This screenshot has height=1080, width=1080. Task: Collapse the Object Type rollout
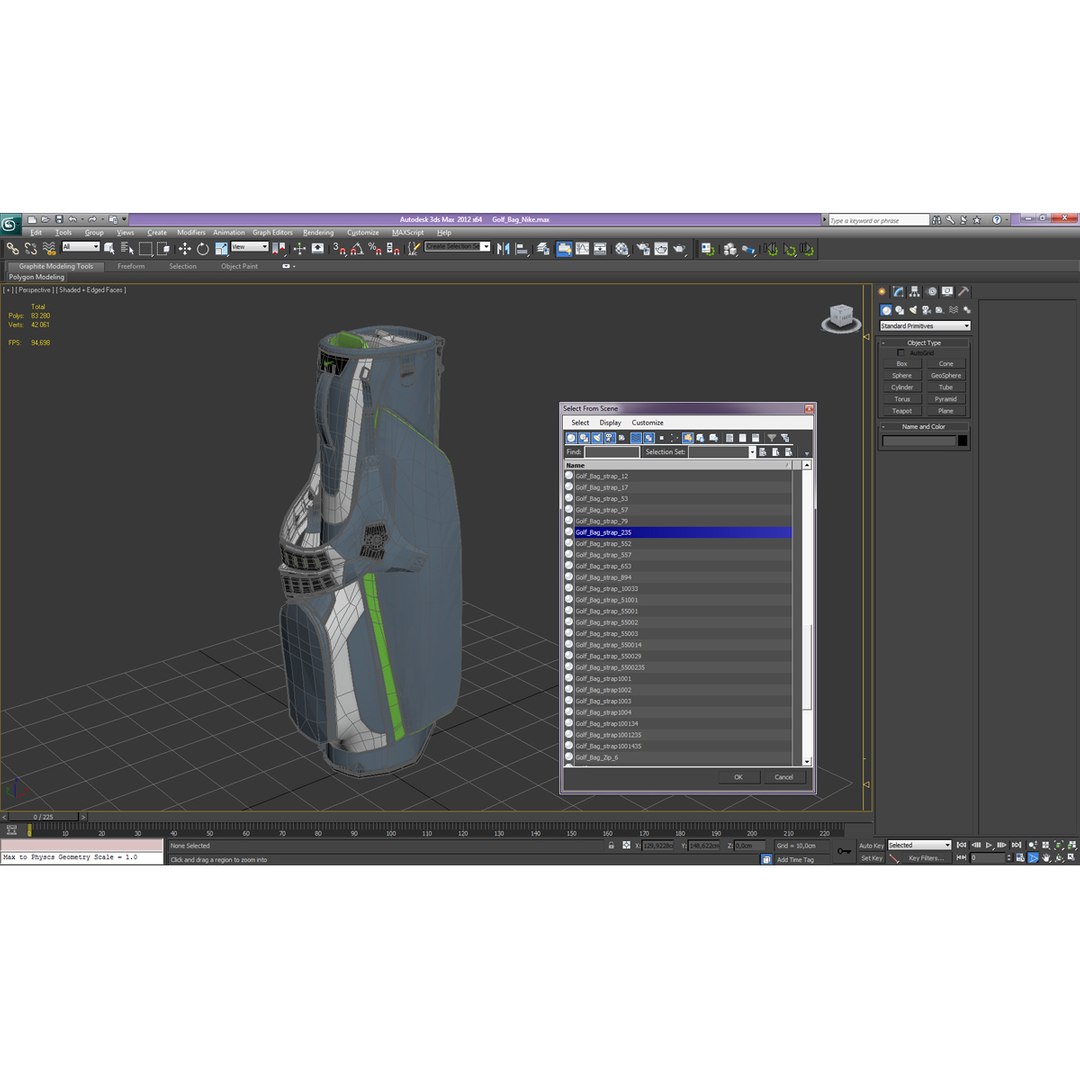click(x=924, y=342)
